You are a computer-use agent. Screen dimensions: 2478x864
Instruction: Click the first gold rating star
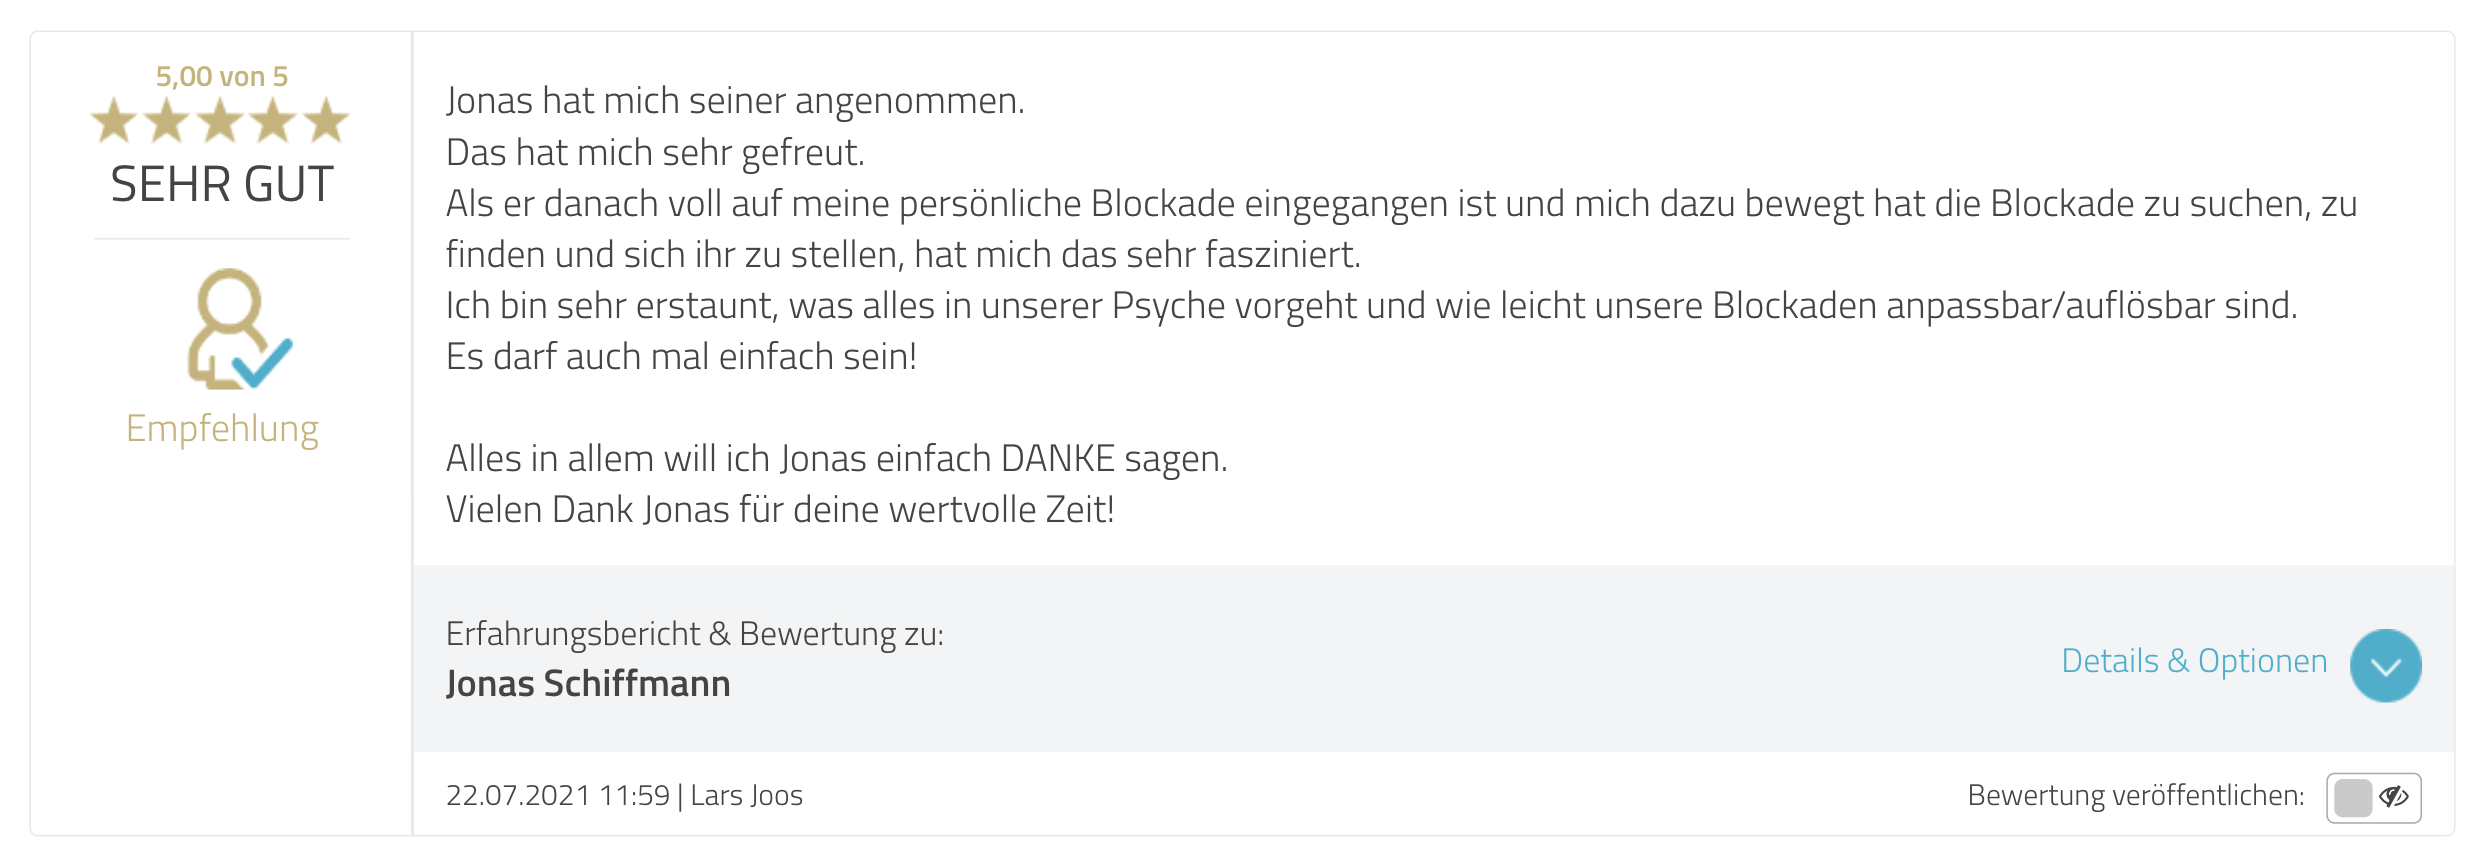coord(114,122)
